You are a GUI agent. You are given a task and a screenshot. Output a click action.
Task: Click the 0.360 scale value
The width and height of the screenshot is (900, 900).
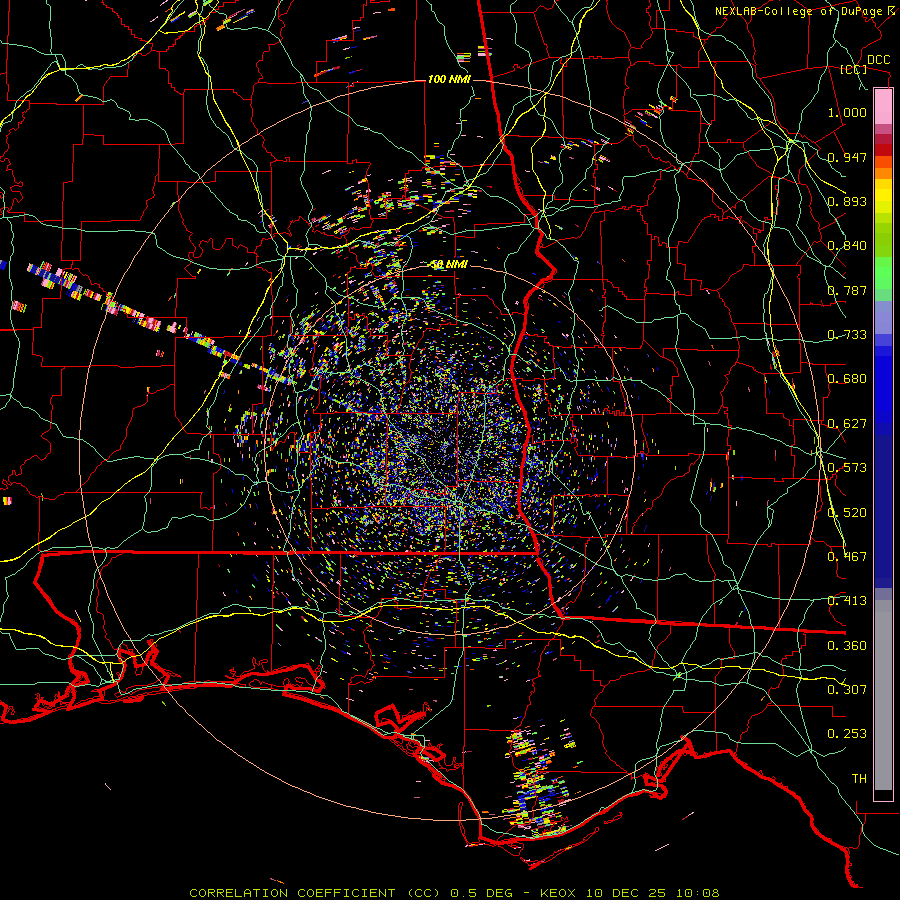point(847,646)
